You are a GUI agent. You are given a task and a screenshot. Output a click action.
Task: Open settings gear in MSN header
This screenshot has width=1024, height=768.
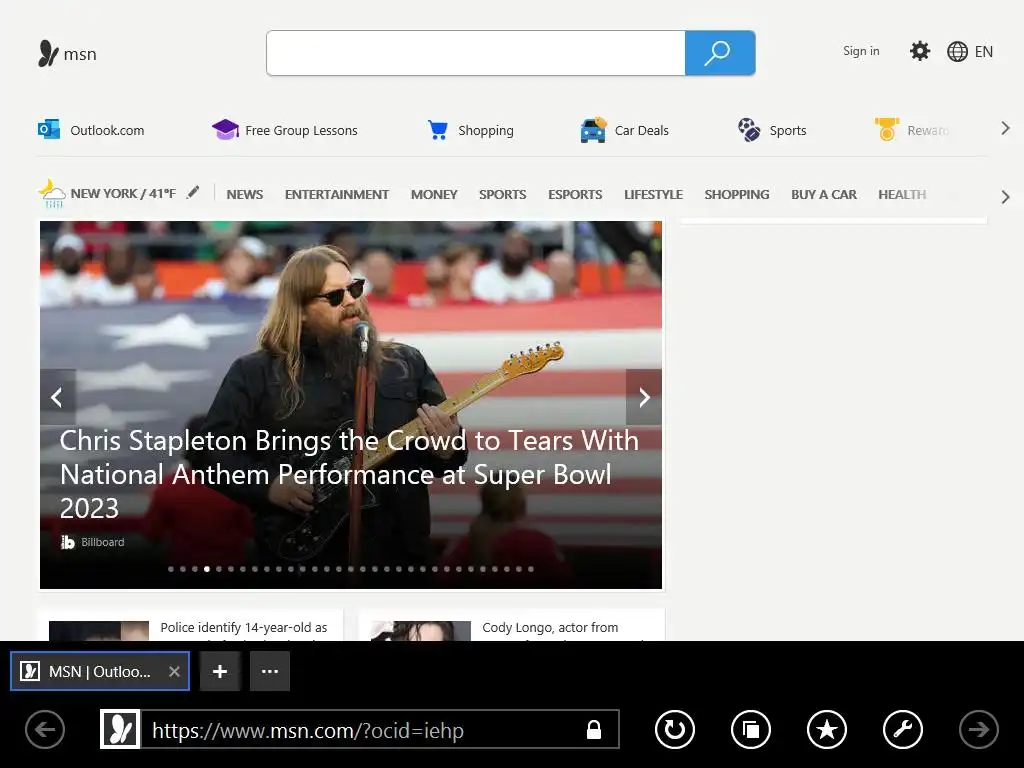920,51
